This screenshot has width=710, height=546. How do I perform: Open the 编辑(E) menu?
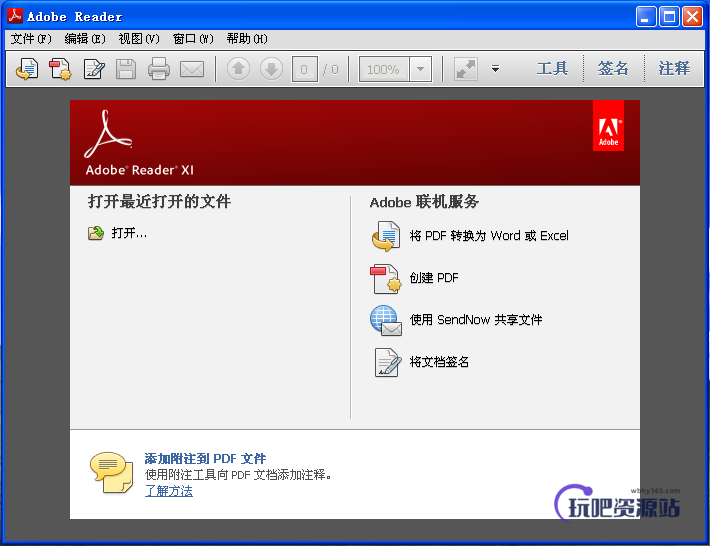[x=85, y=39]
